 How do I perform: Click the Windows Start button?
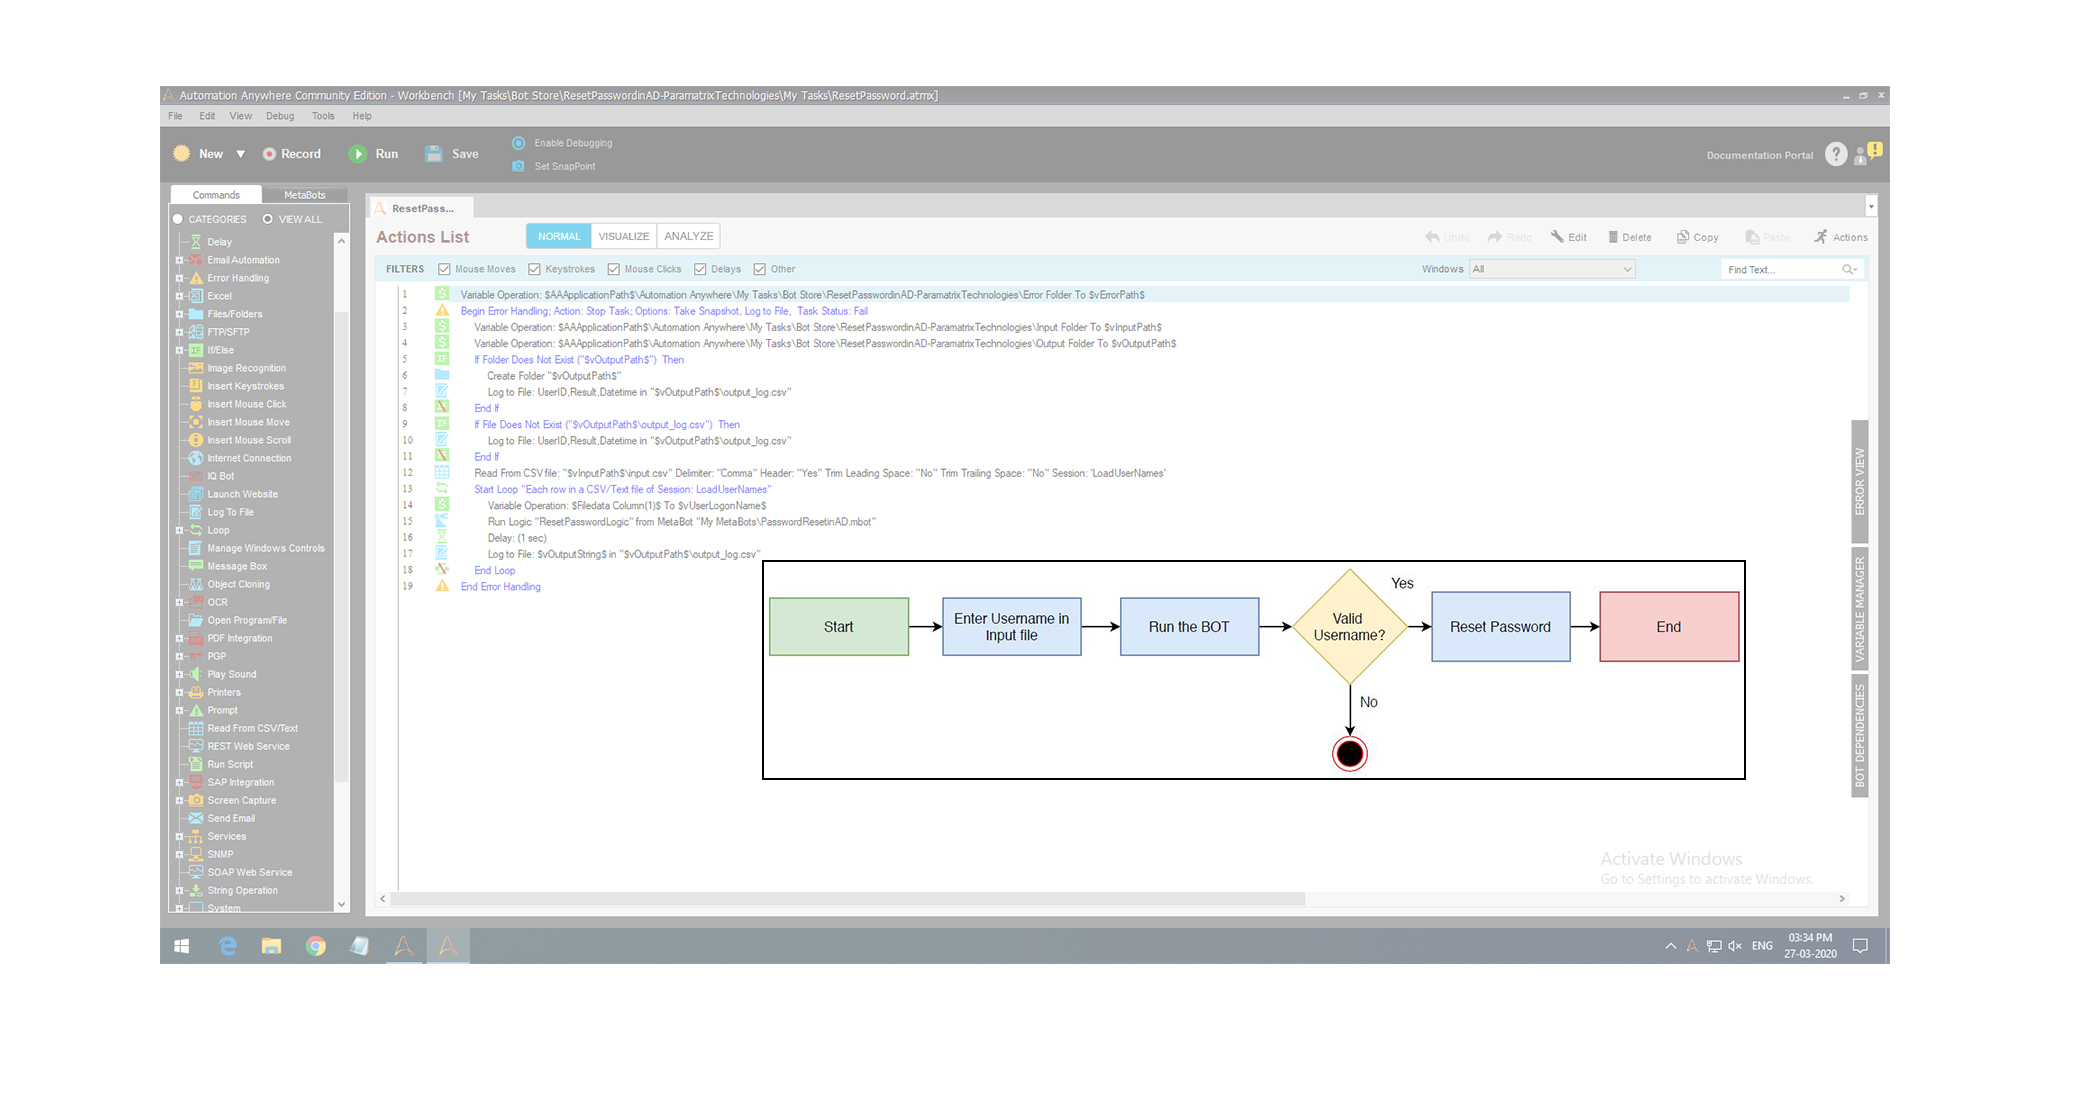(x=182, y=946)
